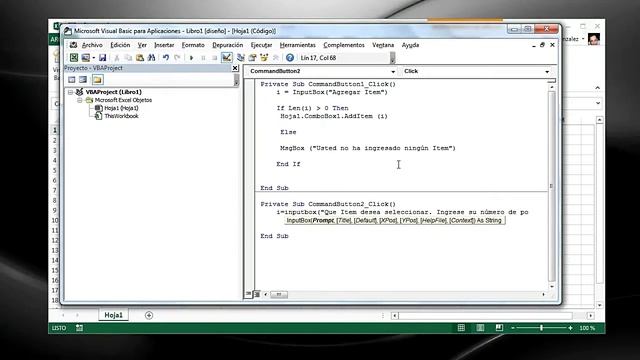
Task: Zoom in with the plus button in Excel
Action: pyautogui.click(x=570, y=328)
